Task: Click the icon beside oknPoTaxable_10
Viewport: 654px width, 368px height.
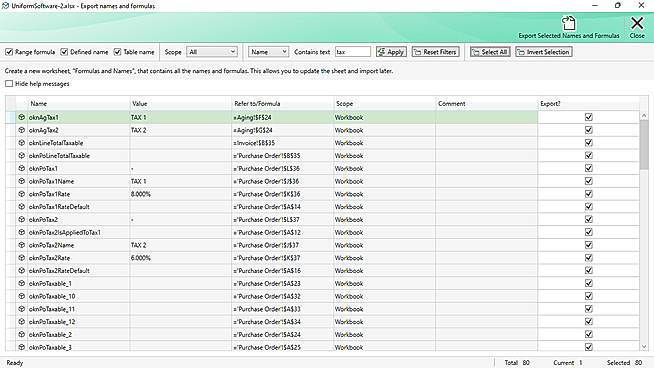Action: point(22,296)
